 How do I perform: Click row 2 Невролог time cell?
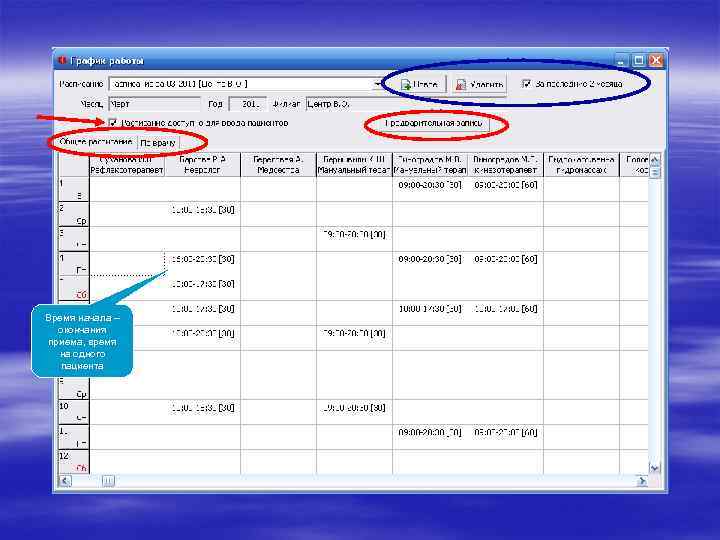pyautogui.click(x=202, y=209)
